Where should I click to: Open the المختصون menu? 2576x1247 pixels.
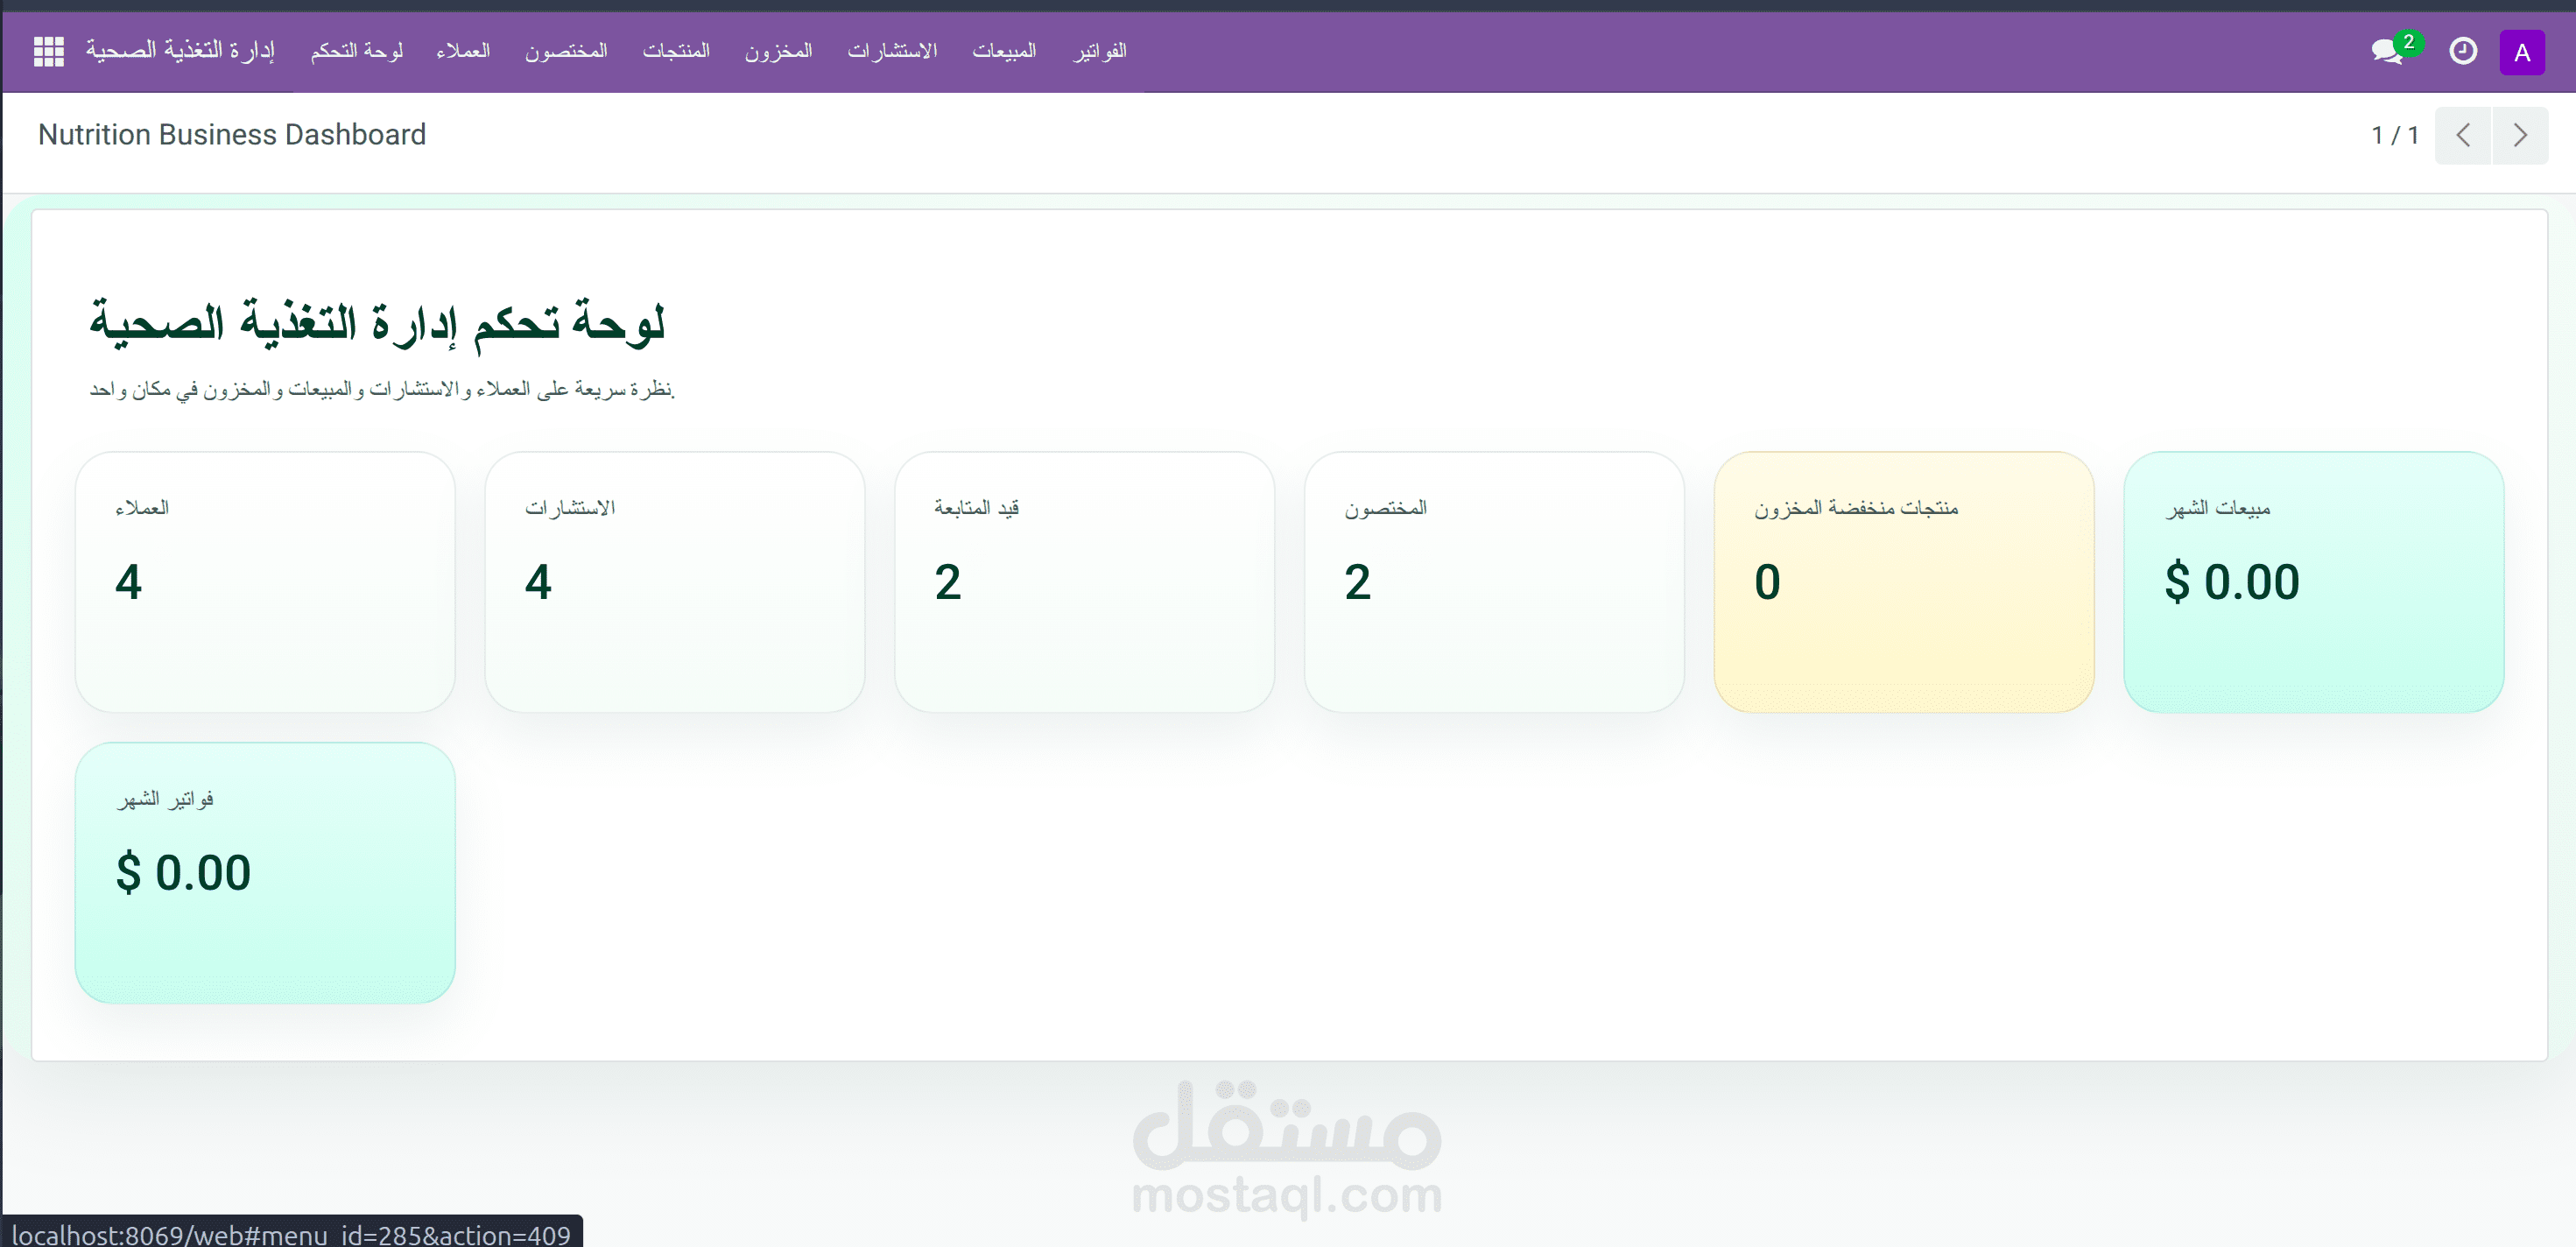(566, 51)
